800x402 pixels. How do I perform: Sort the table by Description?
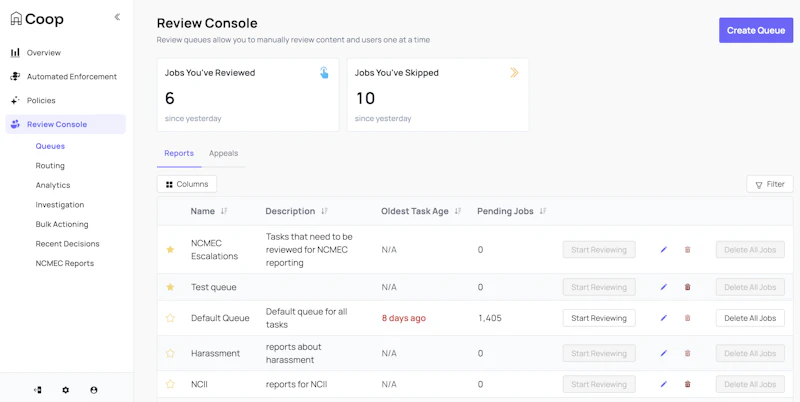(324, 211)
